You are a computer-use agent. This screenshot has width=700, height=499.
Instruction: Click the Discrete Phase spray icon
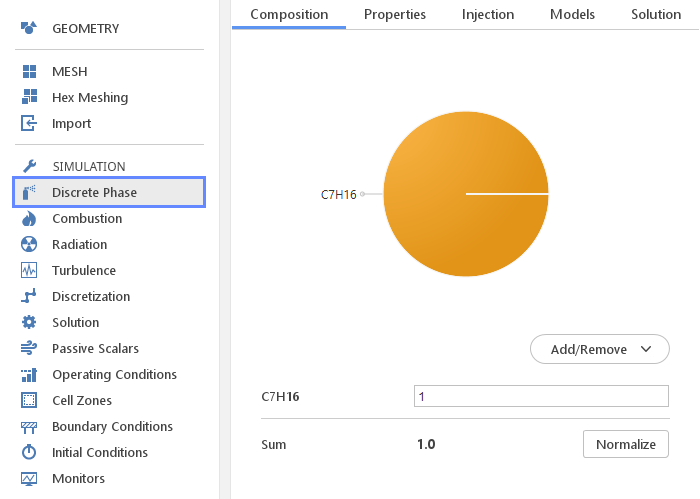point(29,192)
